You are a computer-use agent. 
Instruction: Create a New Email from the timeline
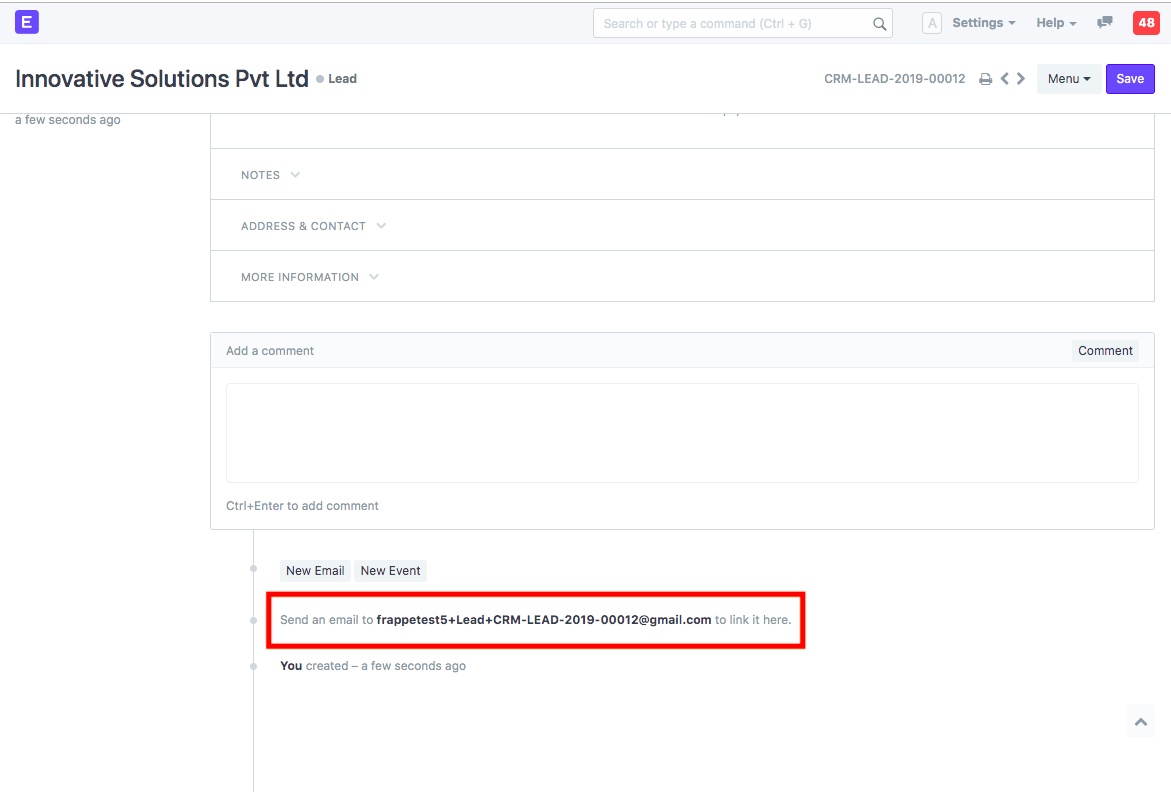(x=314, y=570)
